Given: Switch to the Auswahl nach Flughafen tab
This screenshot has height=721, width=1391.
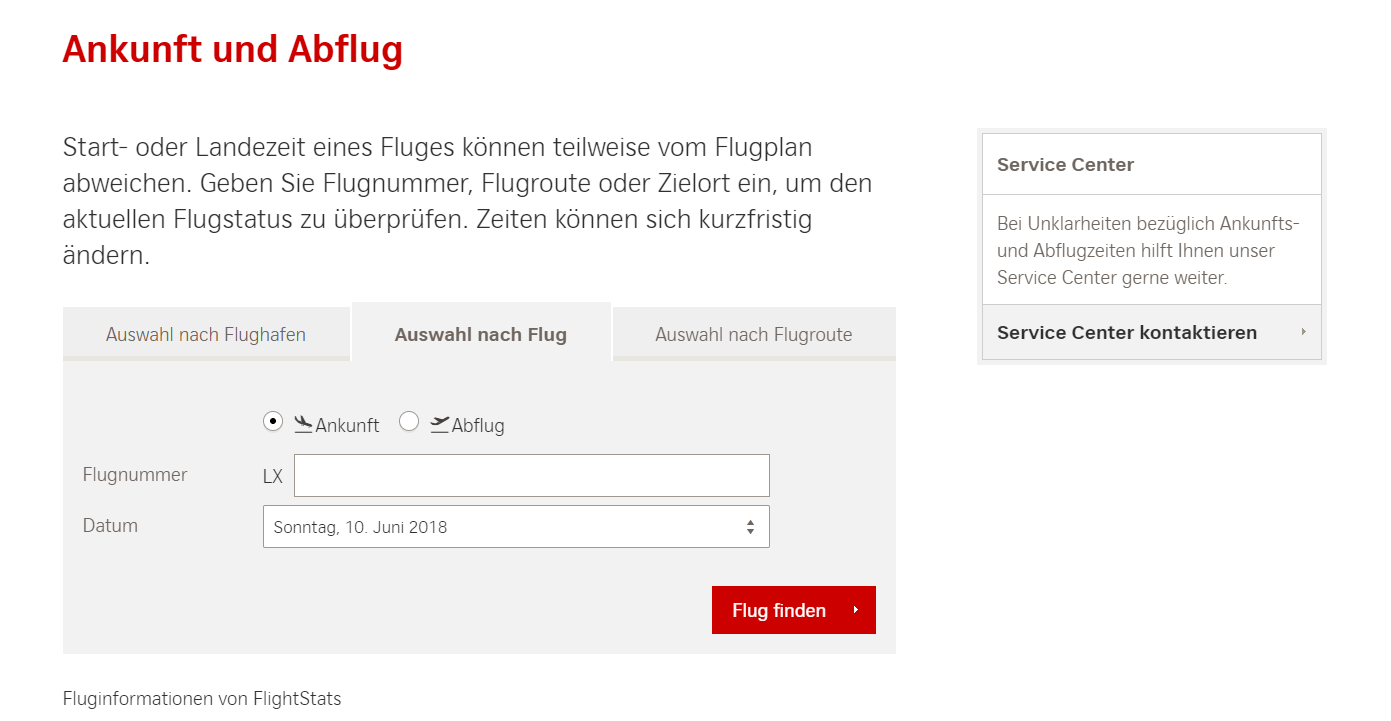Looking at the screenshot, I should [206, 334].
